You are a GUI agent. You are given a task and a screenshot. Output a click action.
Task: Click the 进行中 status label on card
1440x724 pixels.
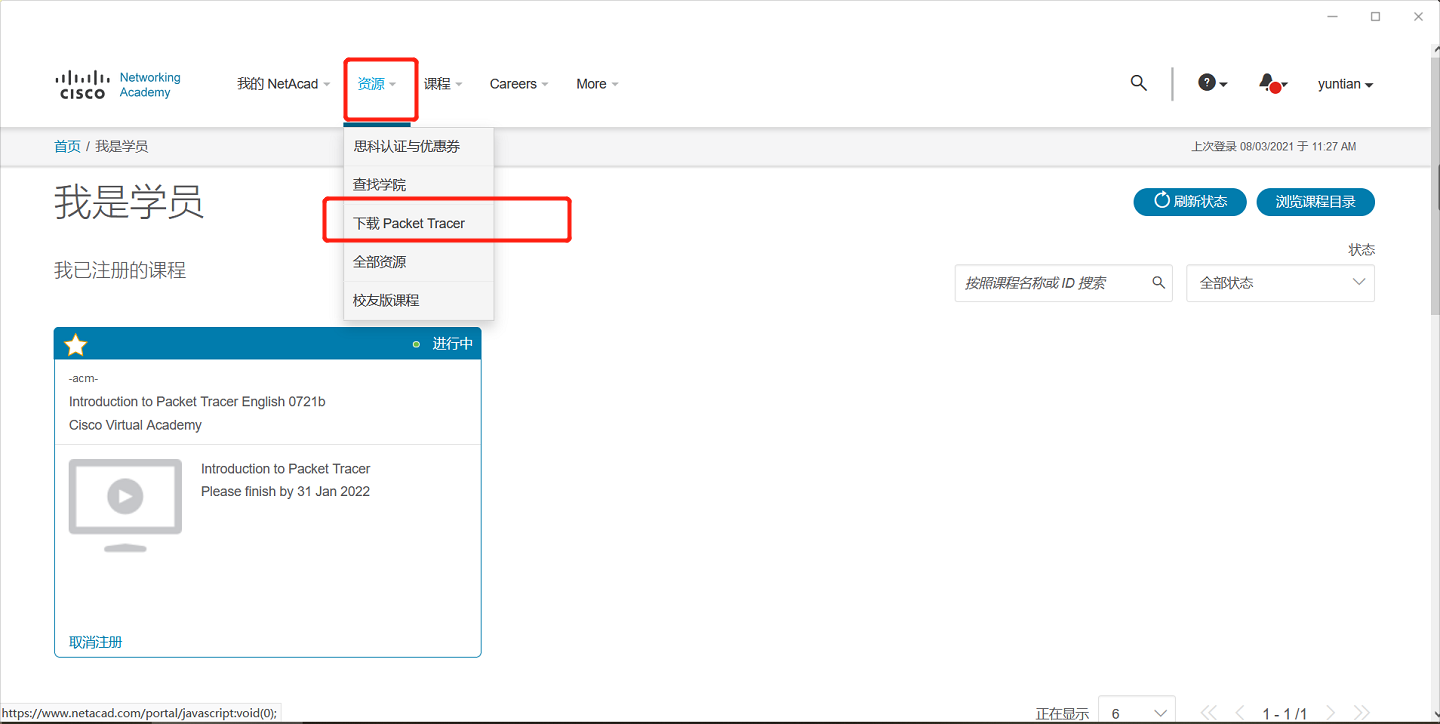coord(452,344)
